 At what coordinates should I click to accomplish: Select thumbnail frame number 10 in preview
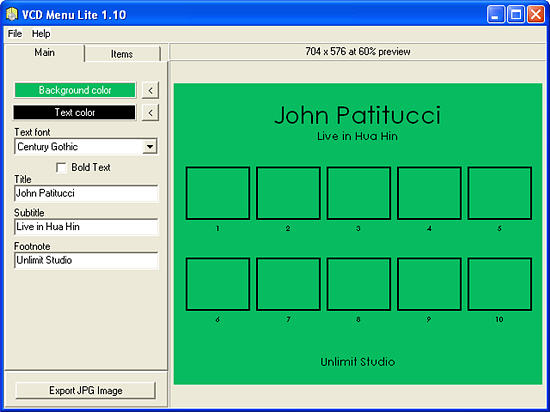pos(499,284)
